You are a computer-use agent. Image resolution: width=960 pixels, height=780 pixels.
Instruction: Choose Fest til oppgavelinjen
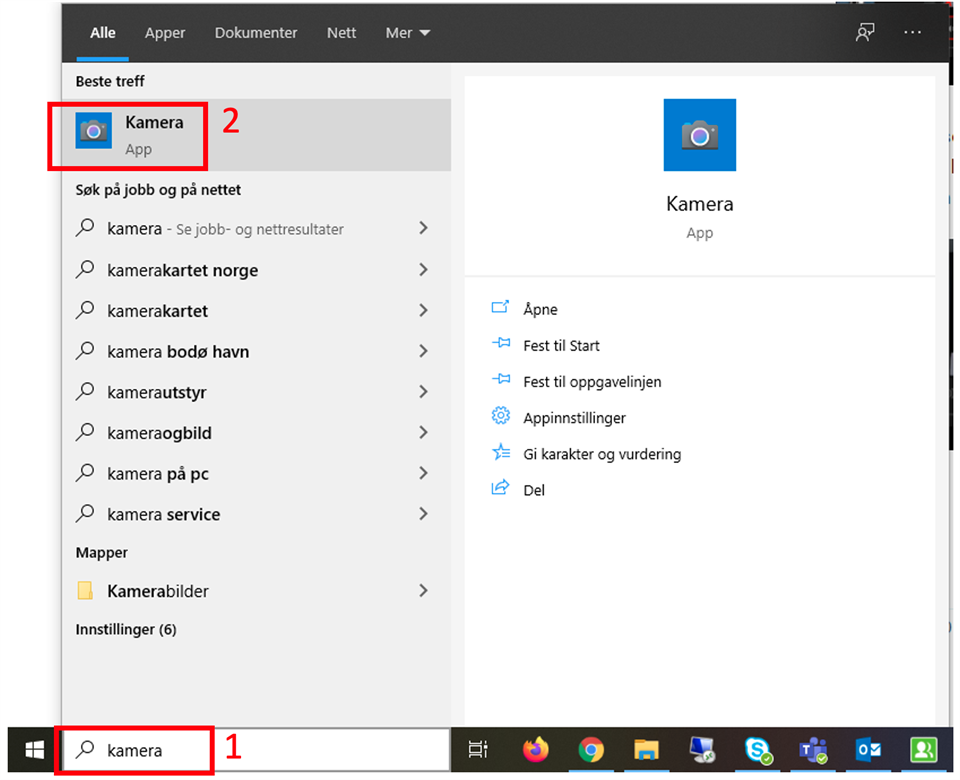[x=591, y=382]
